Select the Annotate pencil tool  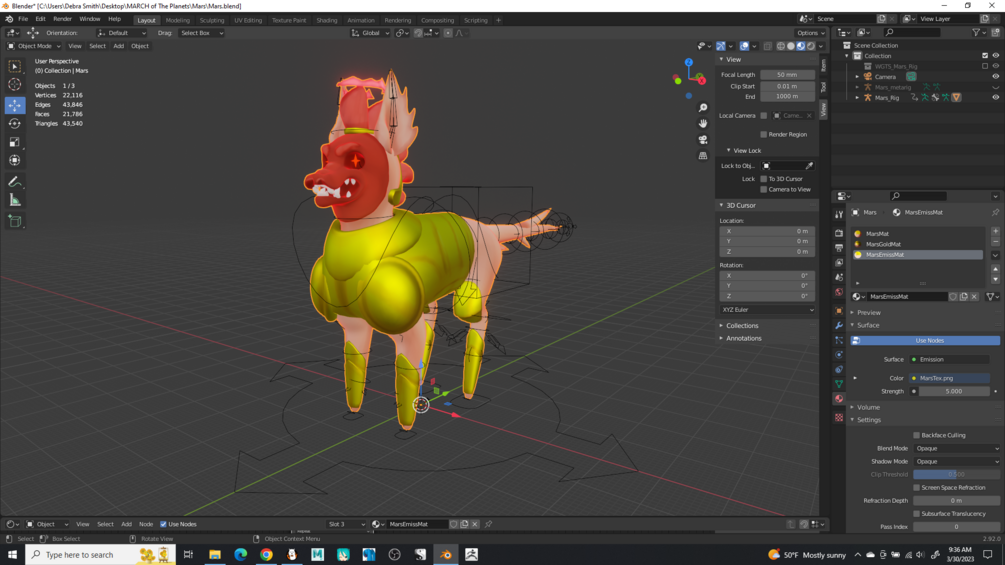click(x=14, y=182)
